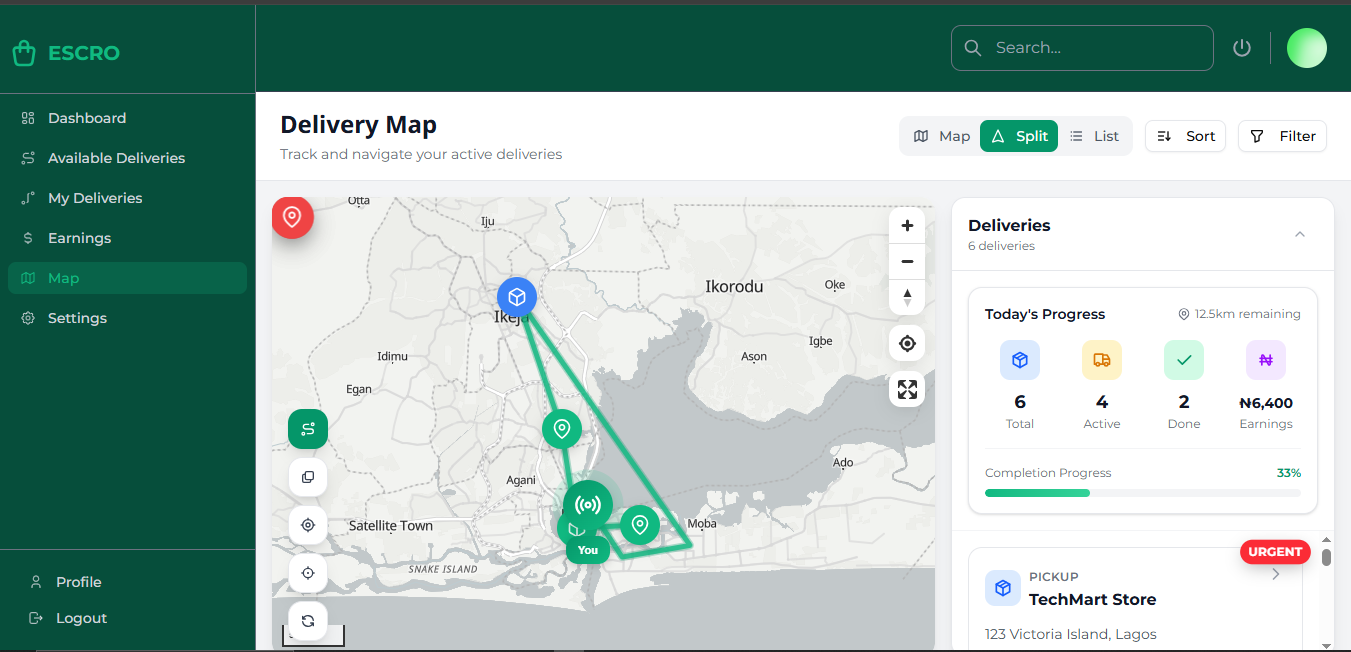Select the Split view mode
The image size is (1351, 652).
point(1019,136)
